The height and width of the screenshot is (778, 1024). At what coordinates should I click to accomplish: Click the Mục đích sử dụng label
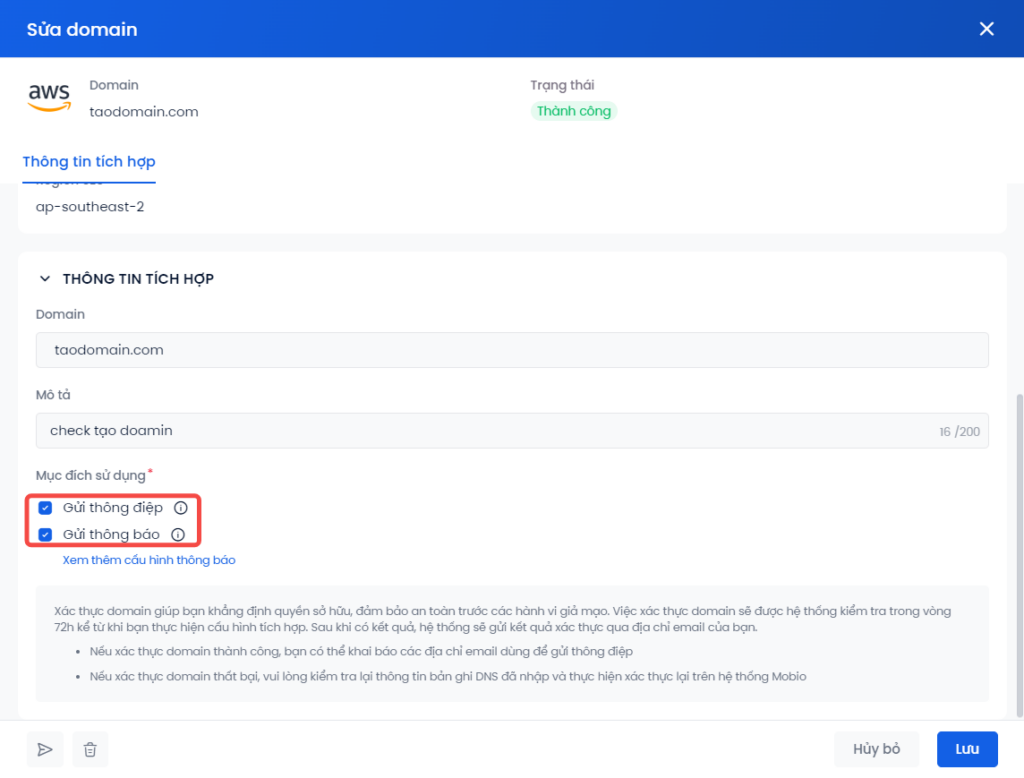[x=91, y=476]
